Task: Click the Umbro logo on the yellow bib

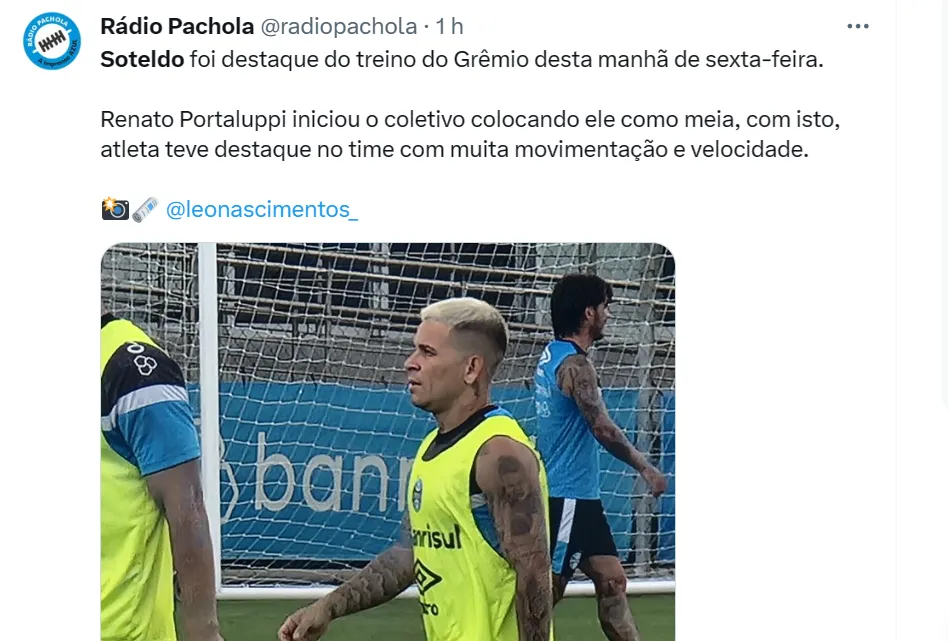Action: [x=427, y=577]
